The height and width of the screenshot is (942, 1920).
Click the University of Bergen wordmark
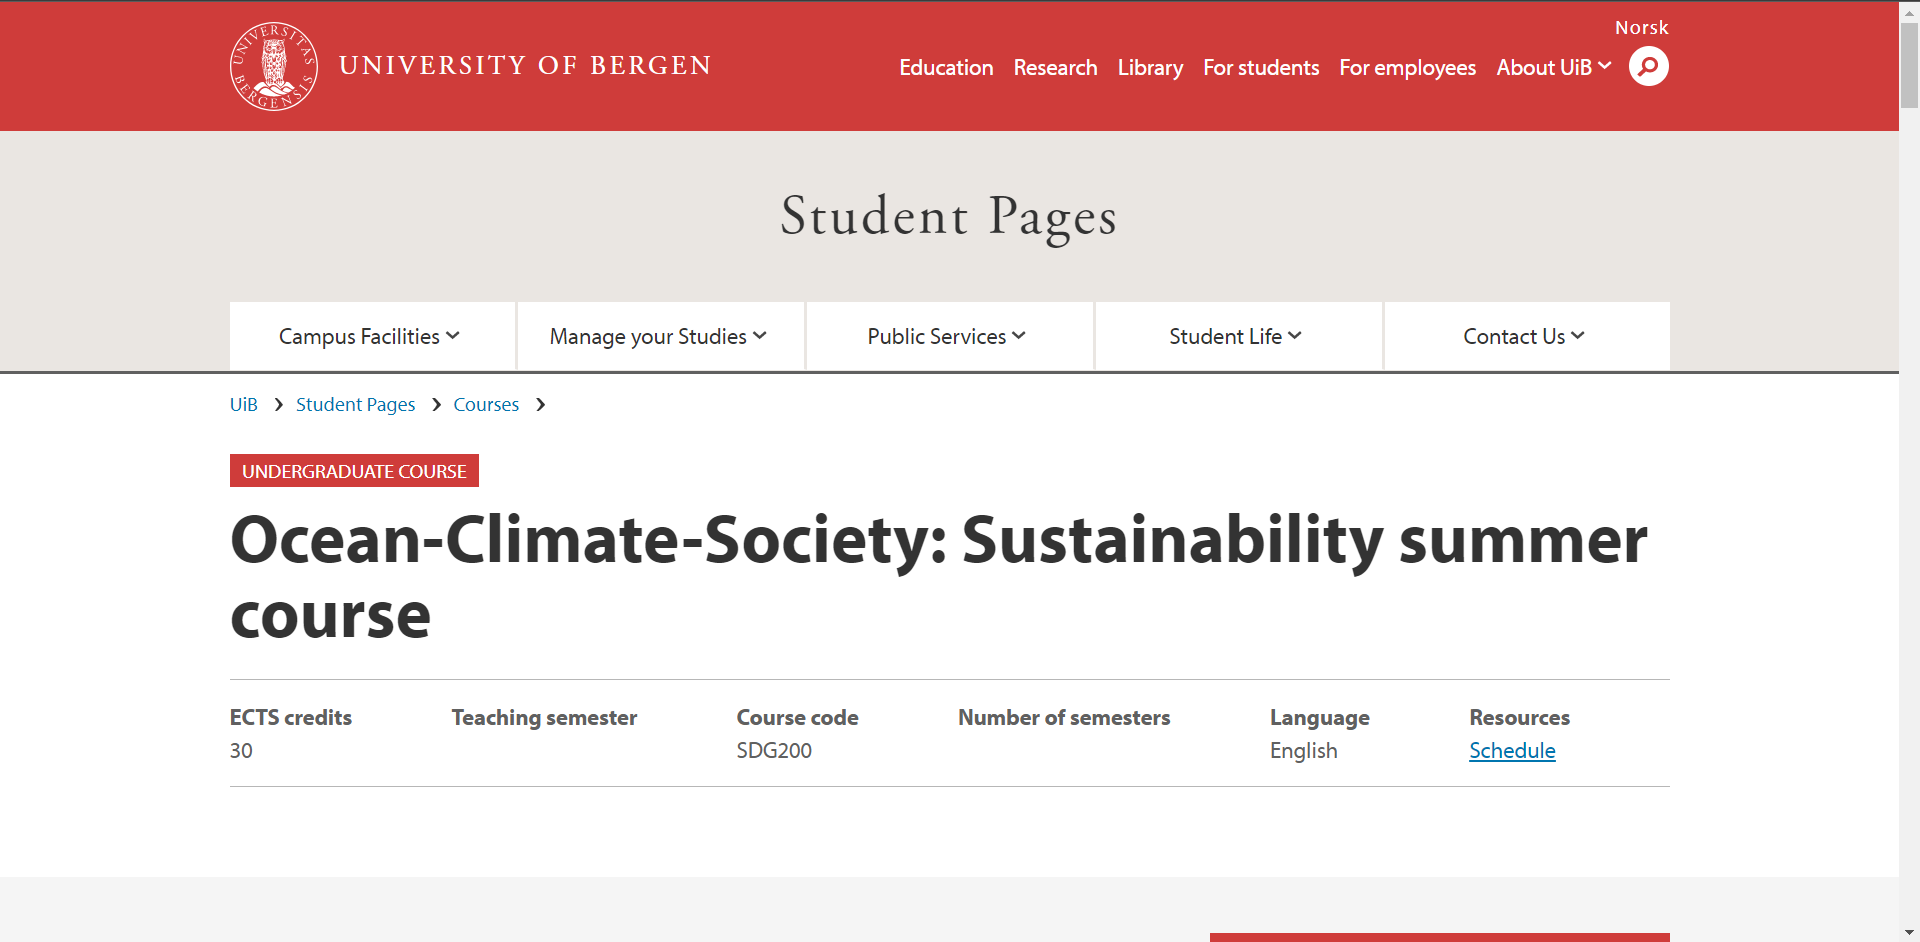(x=525, y=66)
